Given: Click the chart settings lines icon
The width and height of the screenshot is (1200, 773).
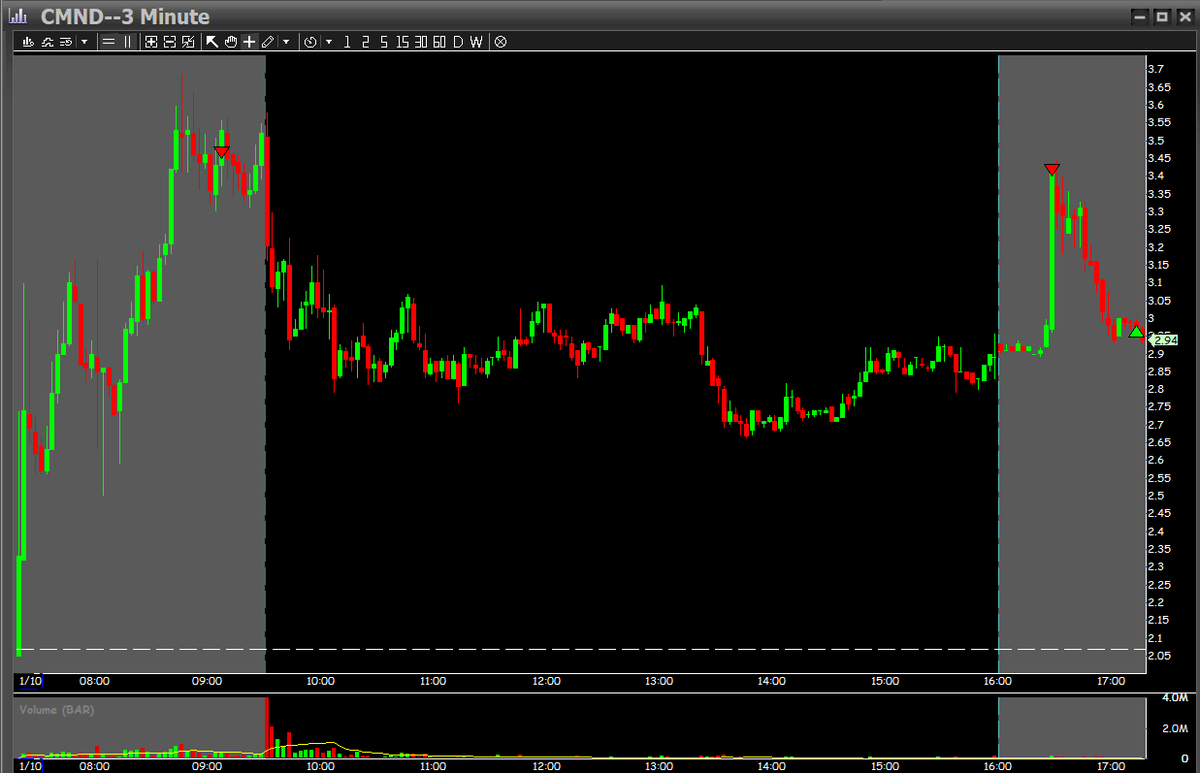Looking at the screenshot, I should tap(66, 42).
